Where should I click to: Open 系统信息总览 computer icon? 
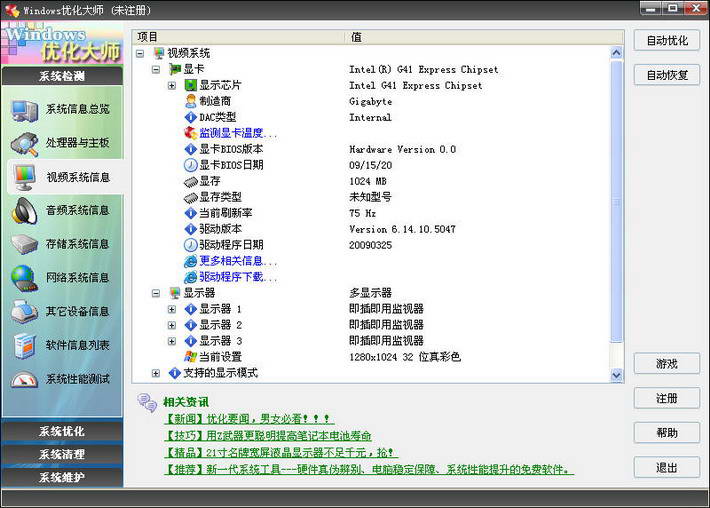tap(24, 110)
